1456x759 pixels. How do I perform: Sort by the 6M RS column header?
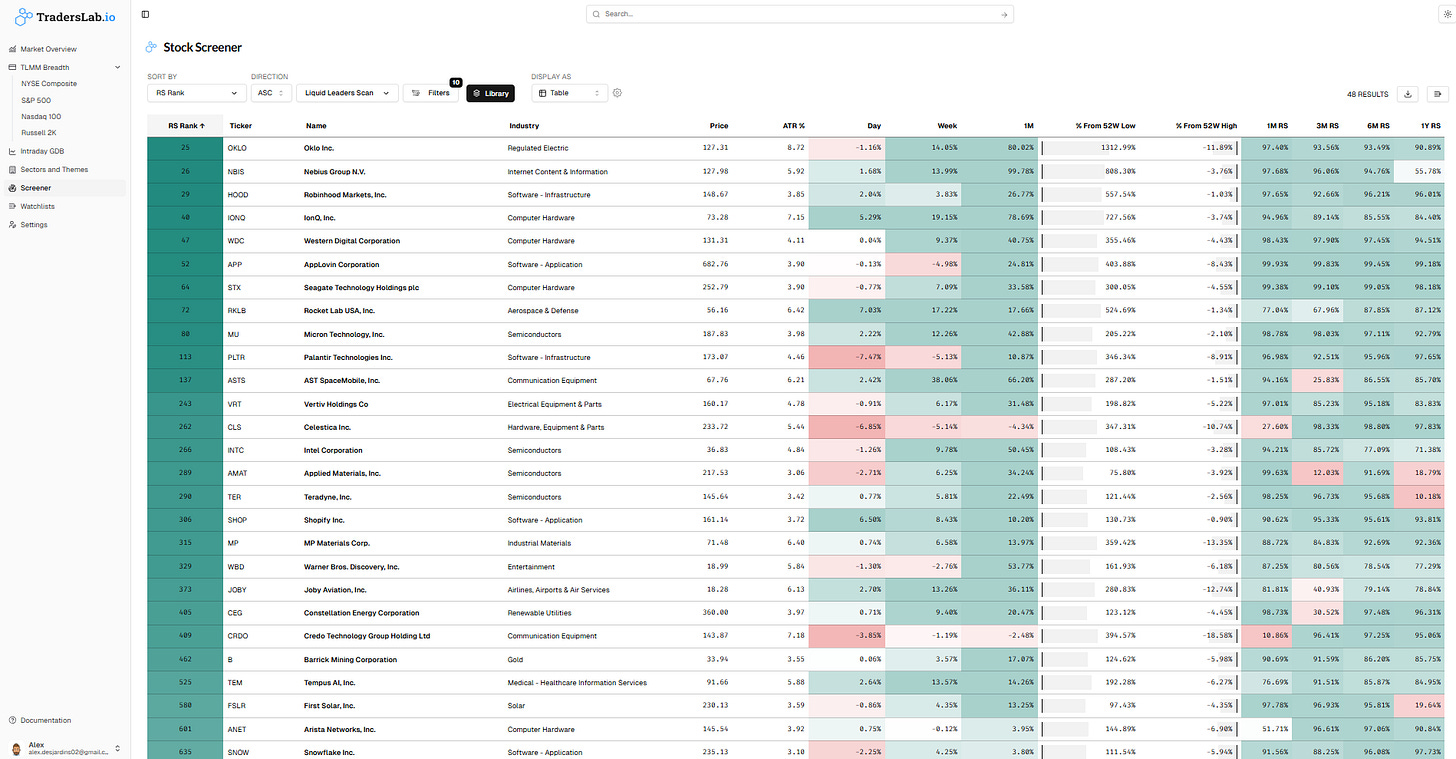click(x=1378, y=126)
